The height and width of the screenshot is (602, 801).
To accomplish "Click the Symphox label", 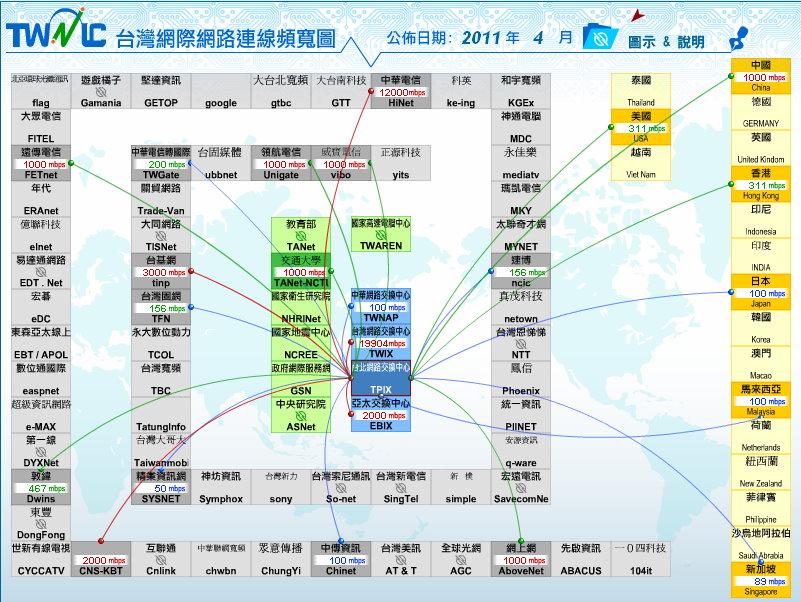I will click(x=221, y=499).
